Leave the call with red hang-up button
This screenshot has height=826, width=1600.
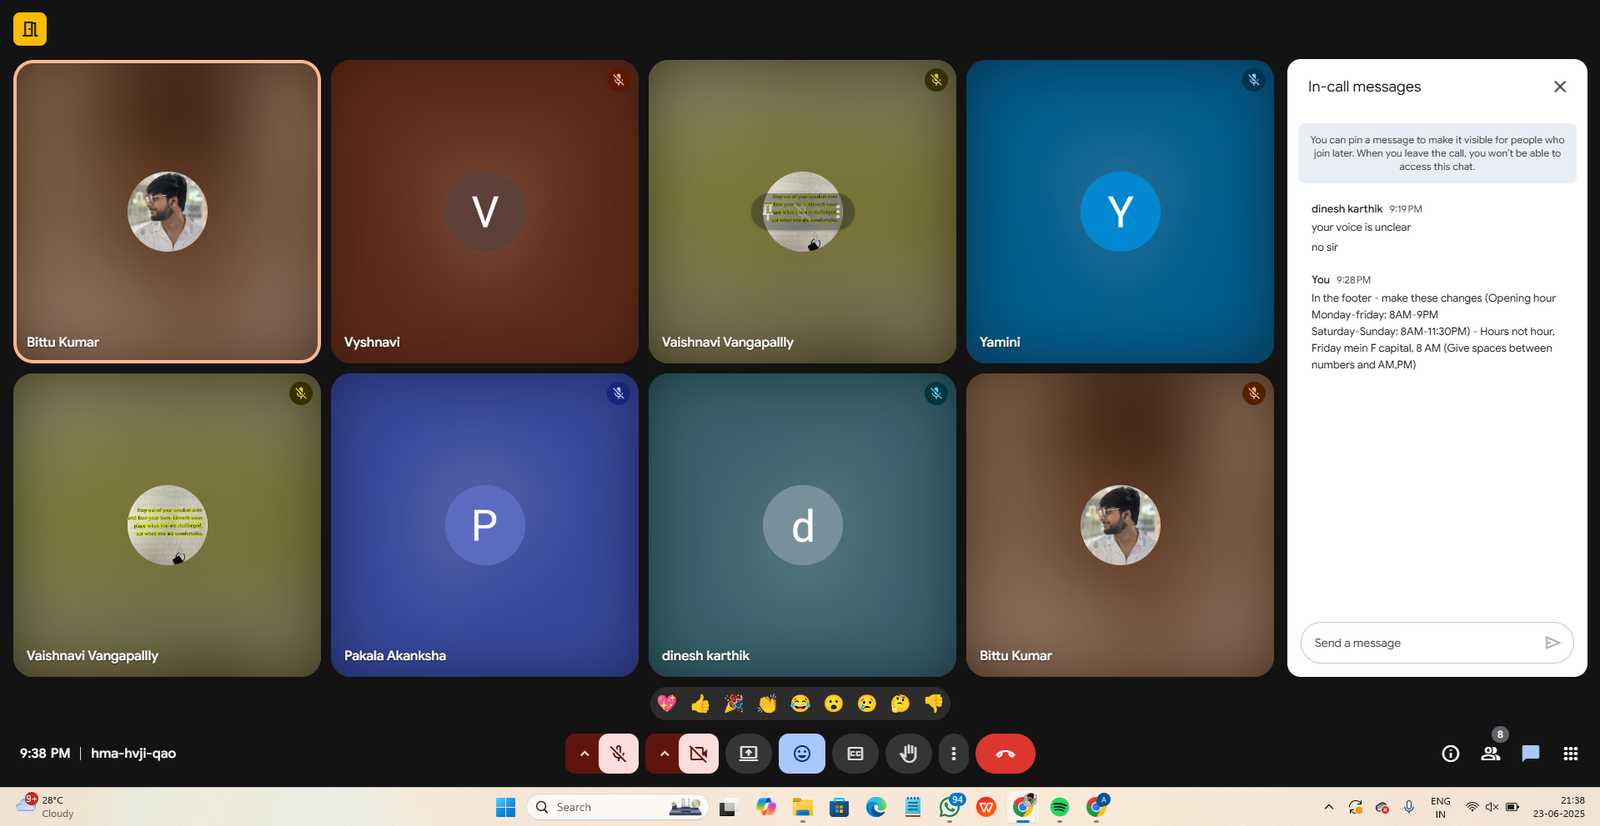tap(1005, 754)
